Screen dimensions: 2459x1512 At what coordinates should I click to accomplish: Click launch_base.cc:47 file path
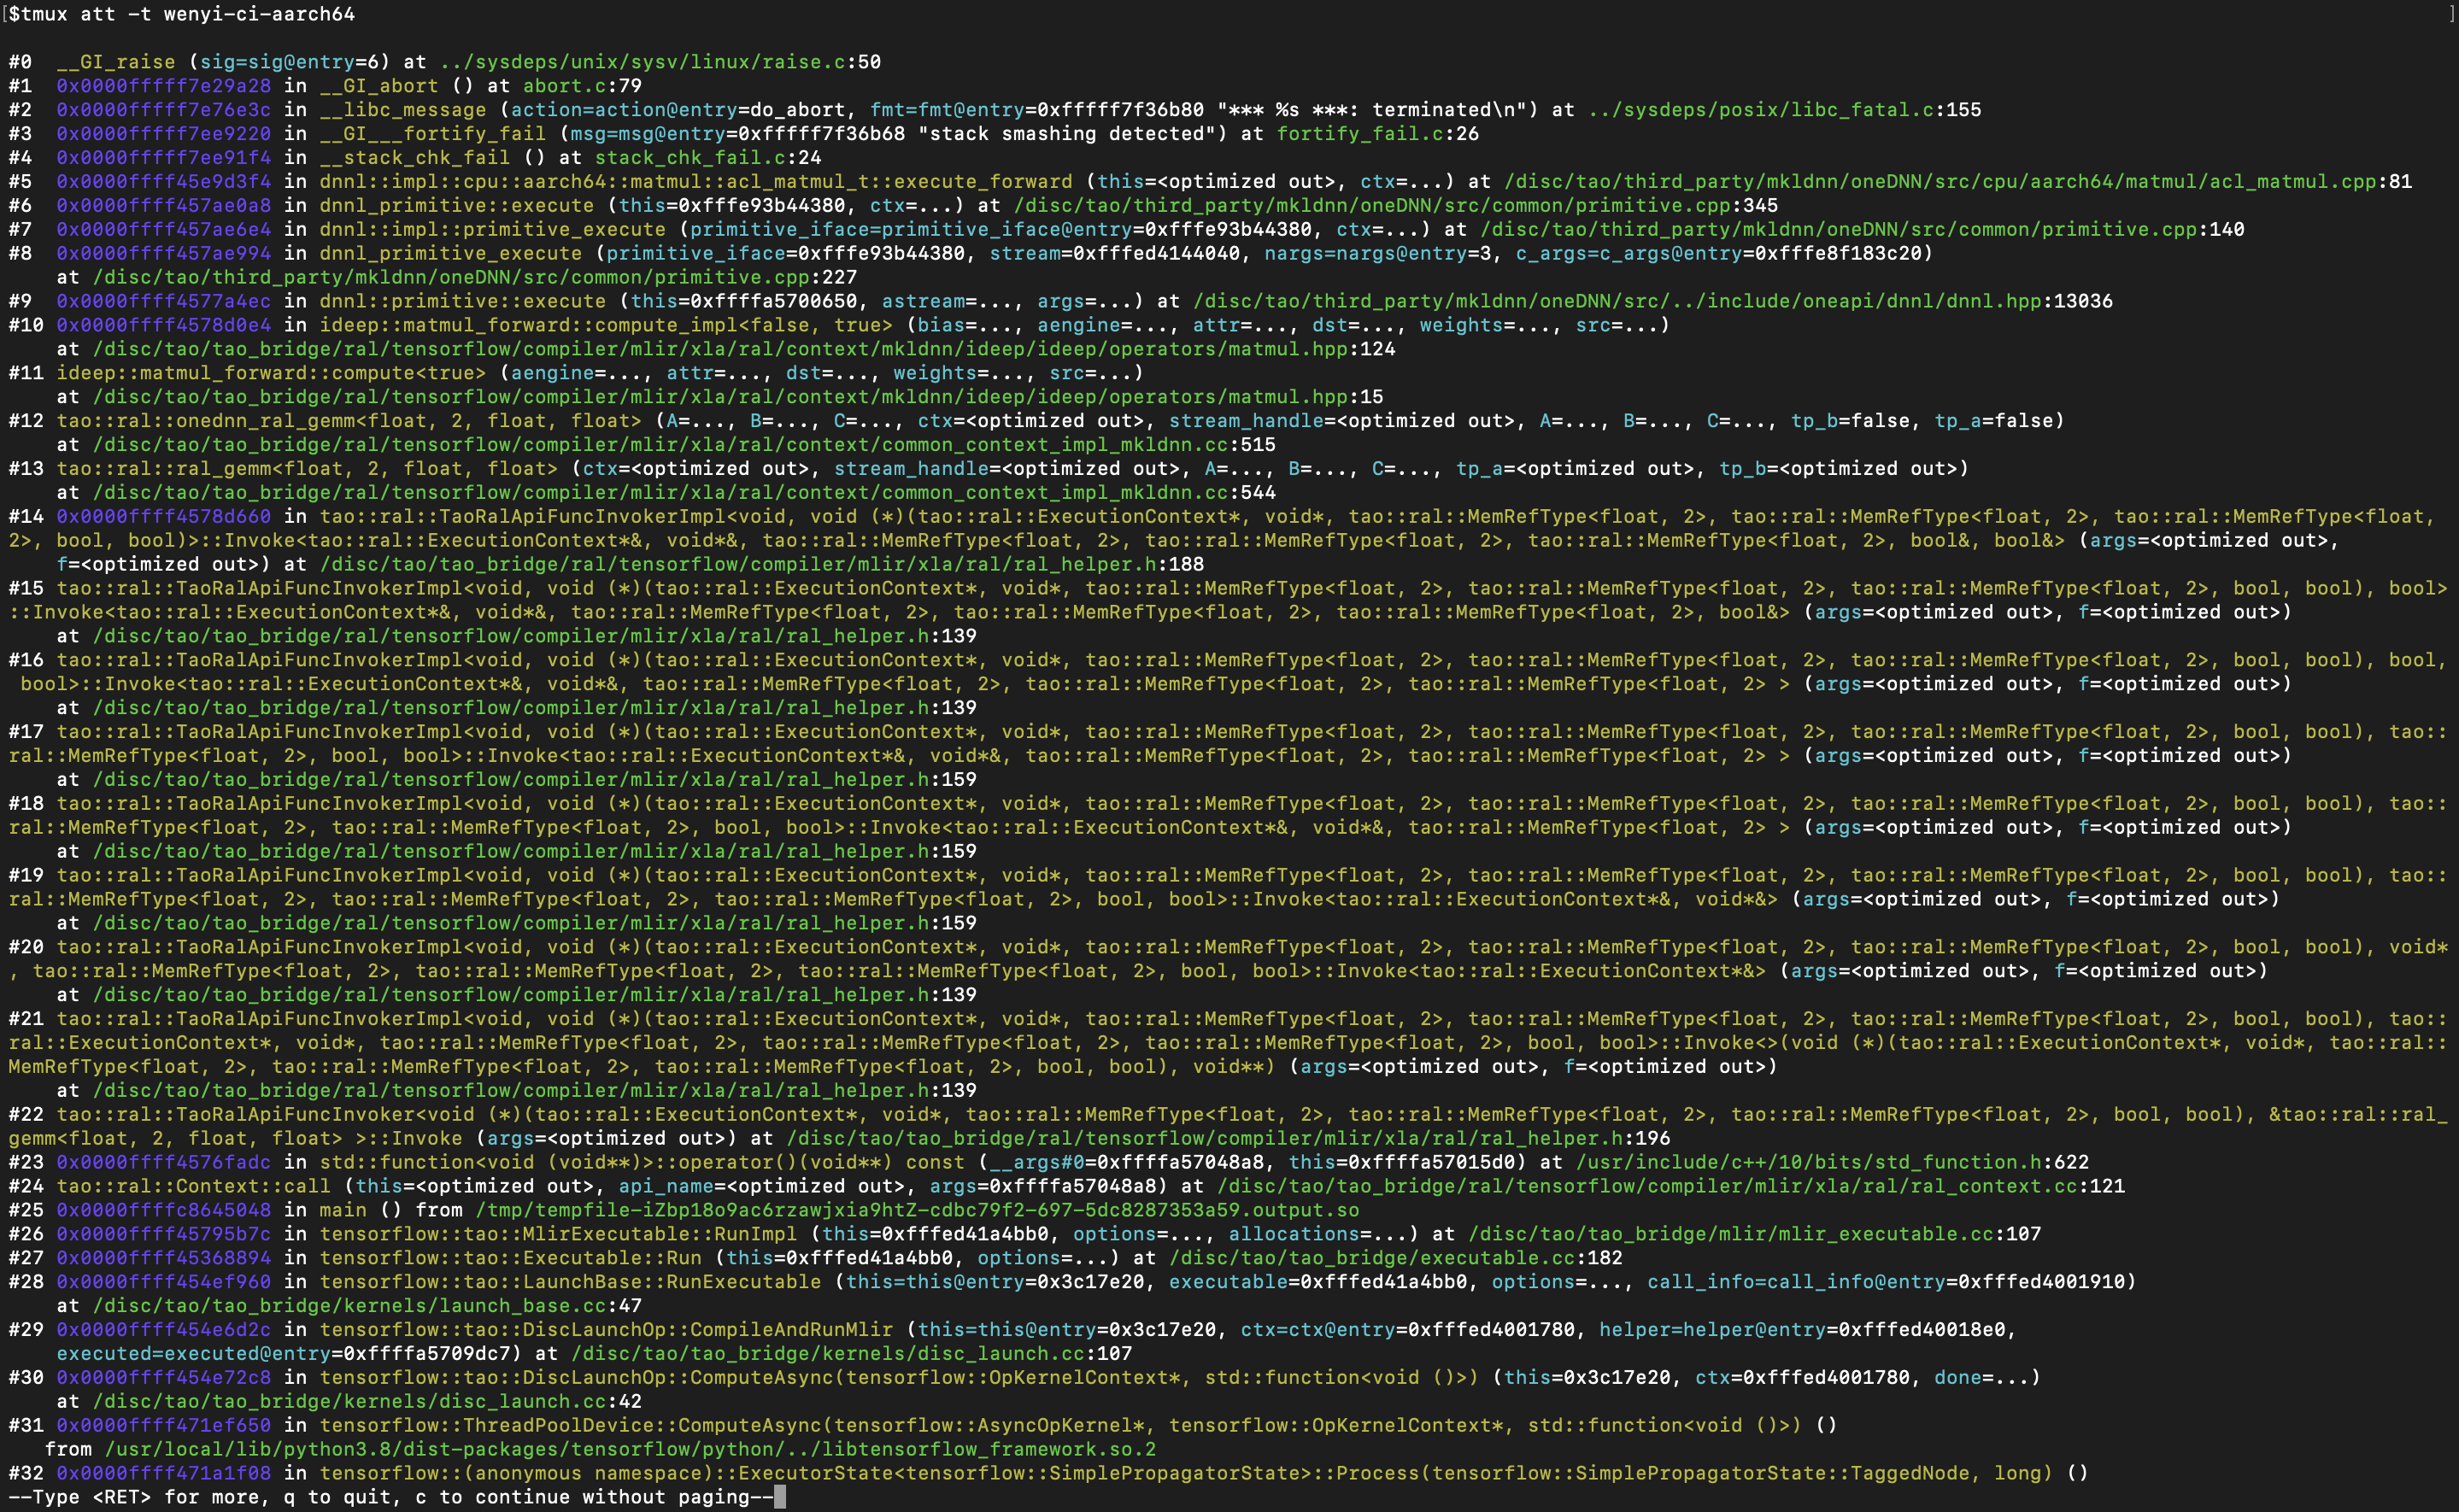367,1307
